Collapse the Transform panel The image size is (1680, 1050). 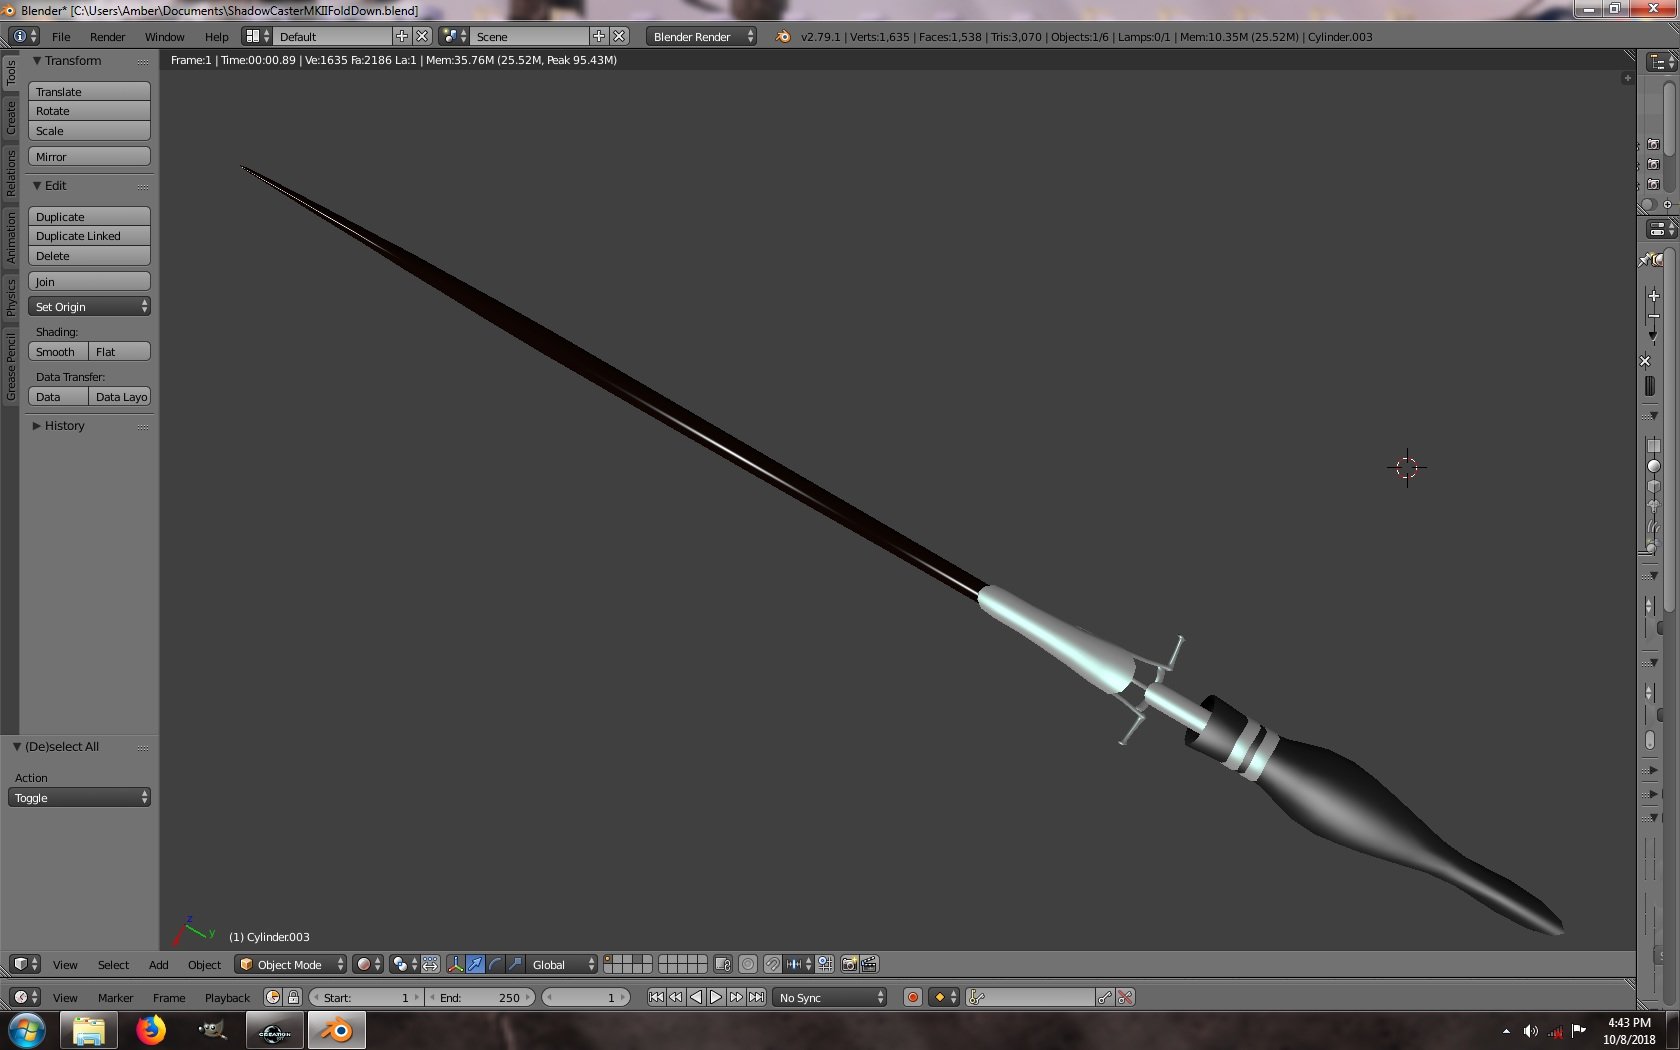37,61
